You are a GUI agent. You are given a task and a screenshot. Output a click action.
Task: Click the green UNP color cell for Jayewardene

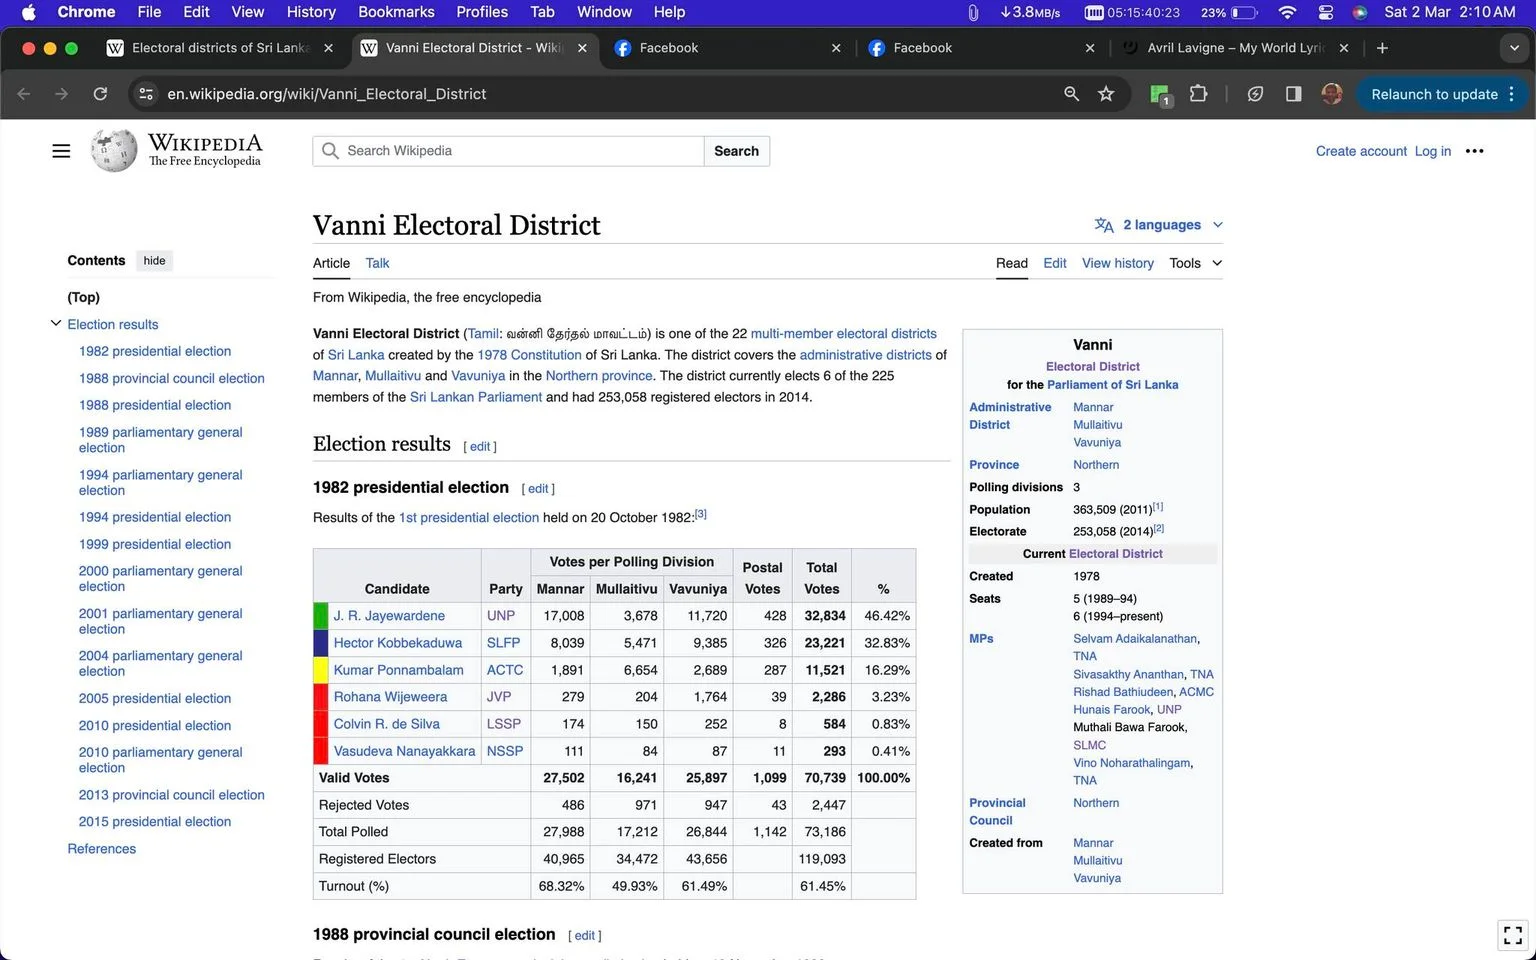tap(321, 616)
